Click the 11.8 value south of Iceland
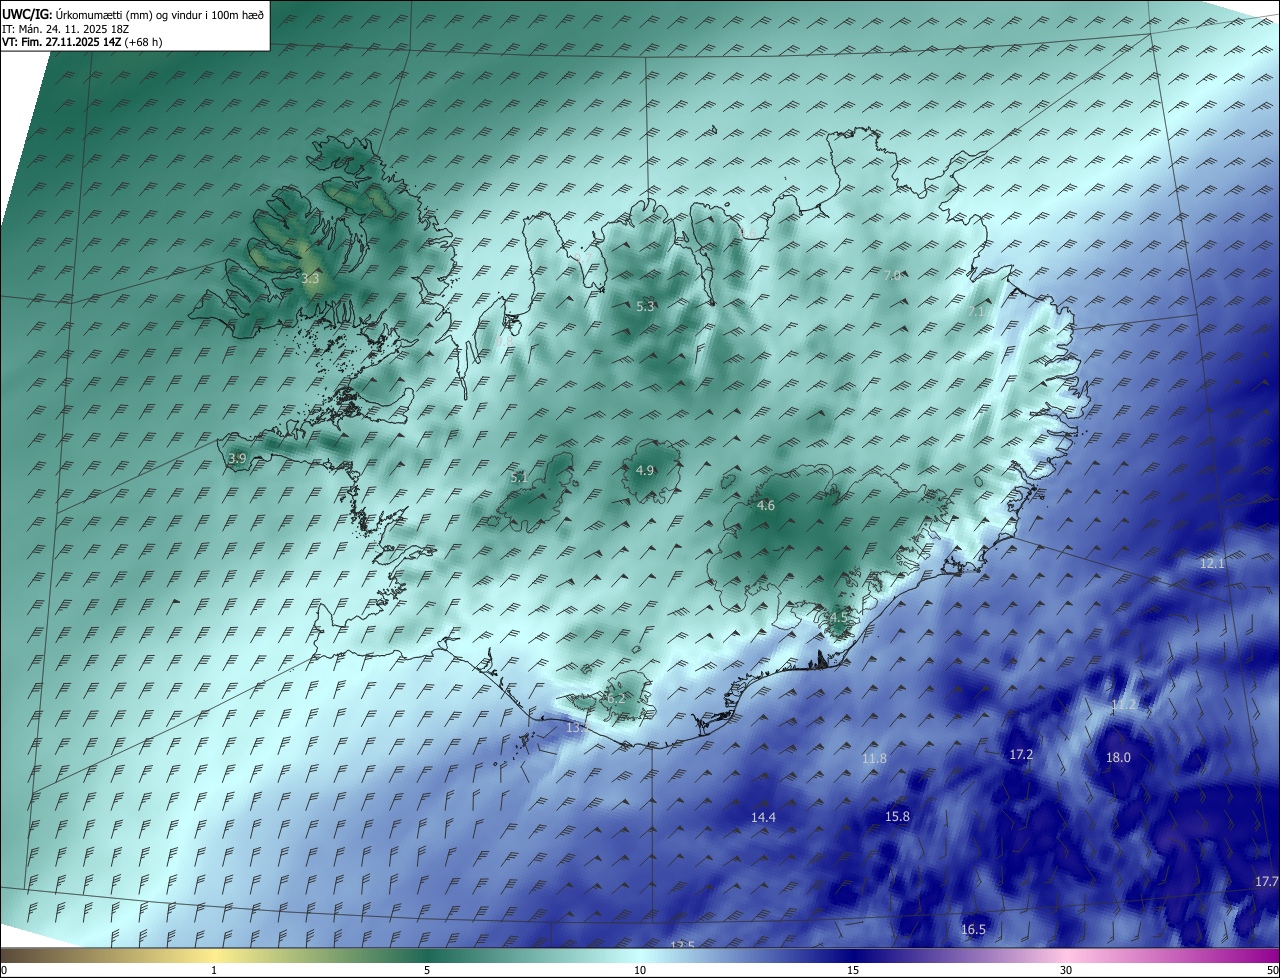This screenshot has width=1280, height=978. (874, 759)
